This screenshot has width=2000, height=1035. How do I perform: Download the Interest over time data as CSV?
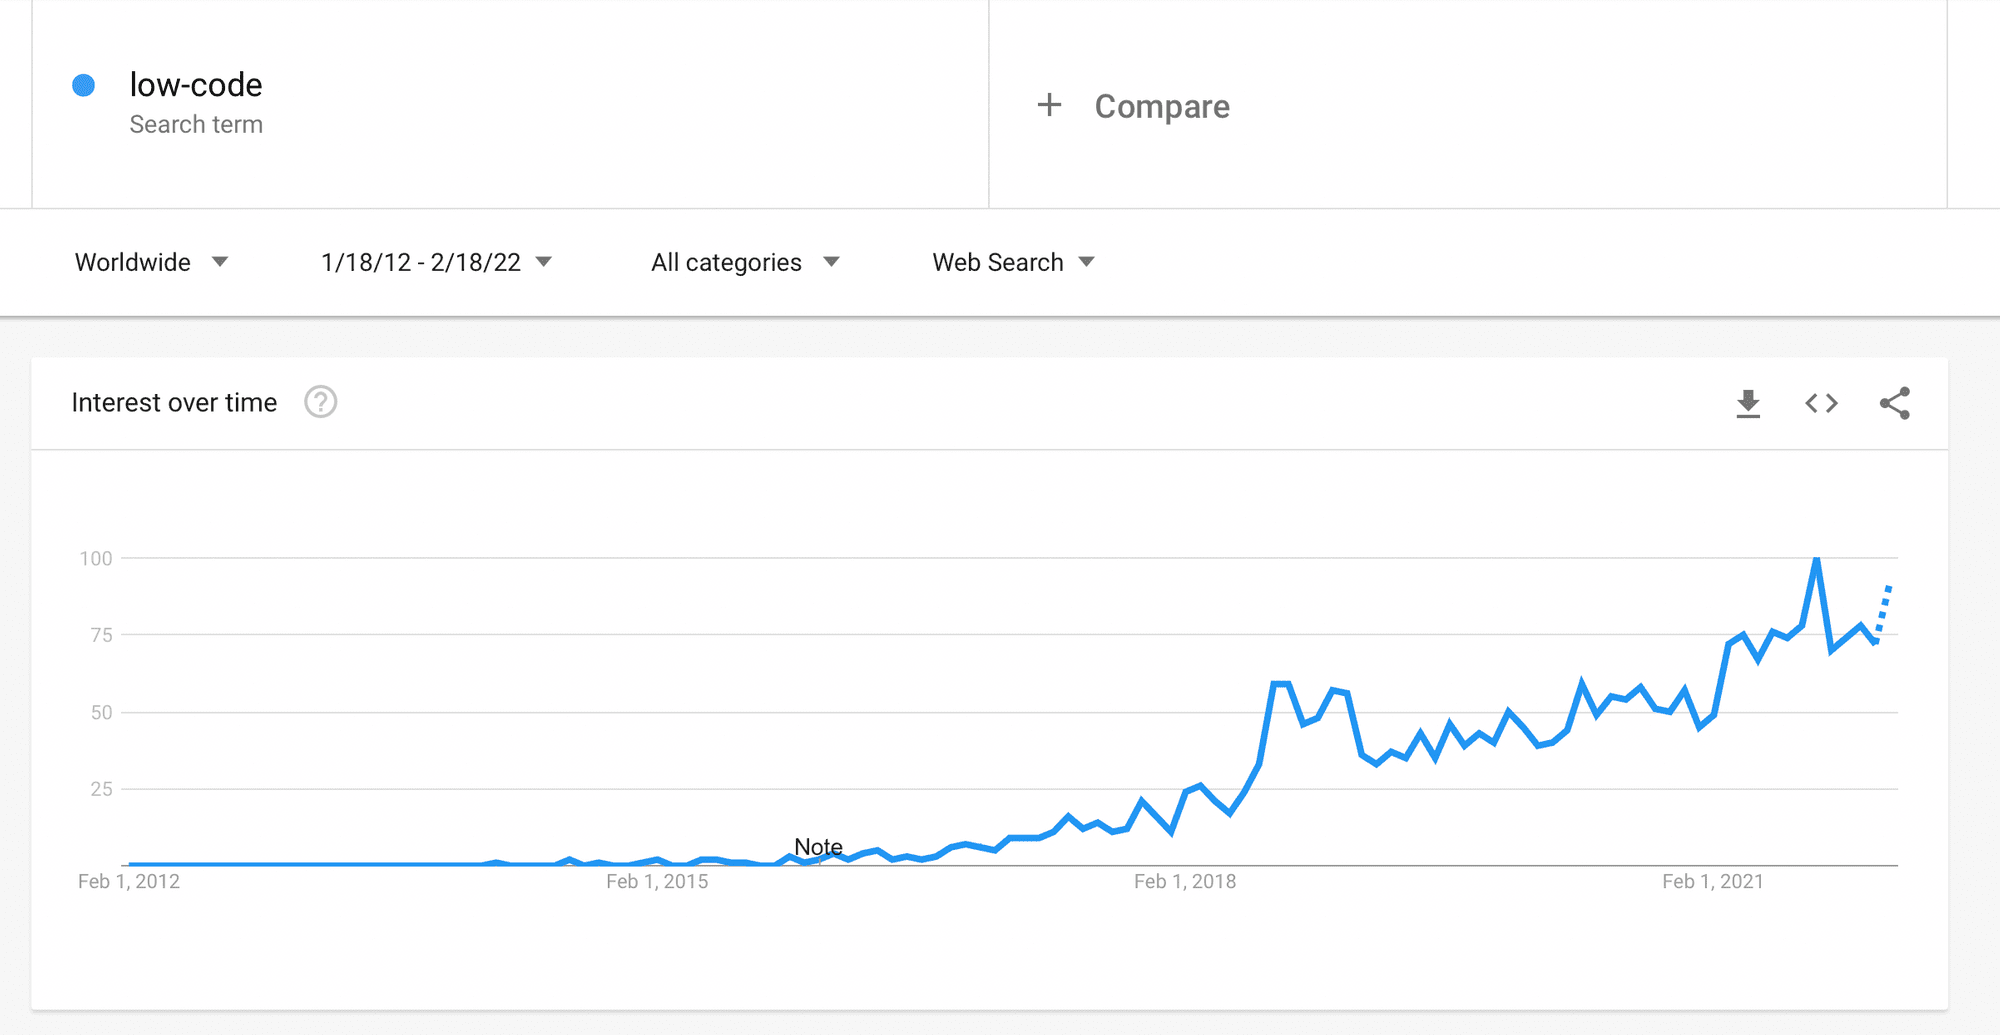1747,403
